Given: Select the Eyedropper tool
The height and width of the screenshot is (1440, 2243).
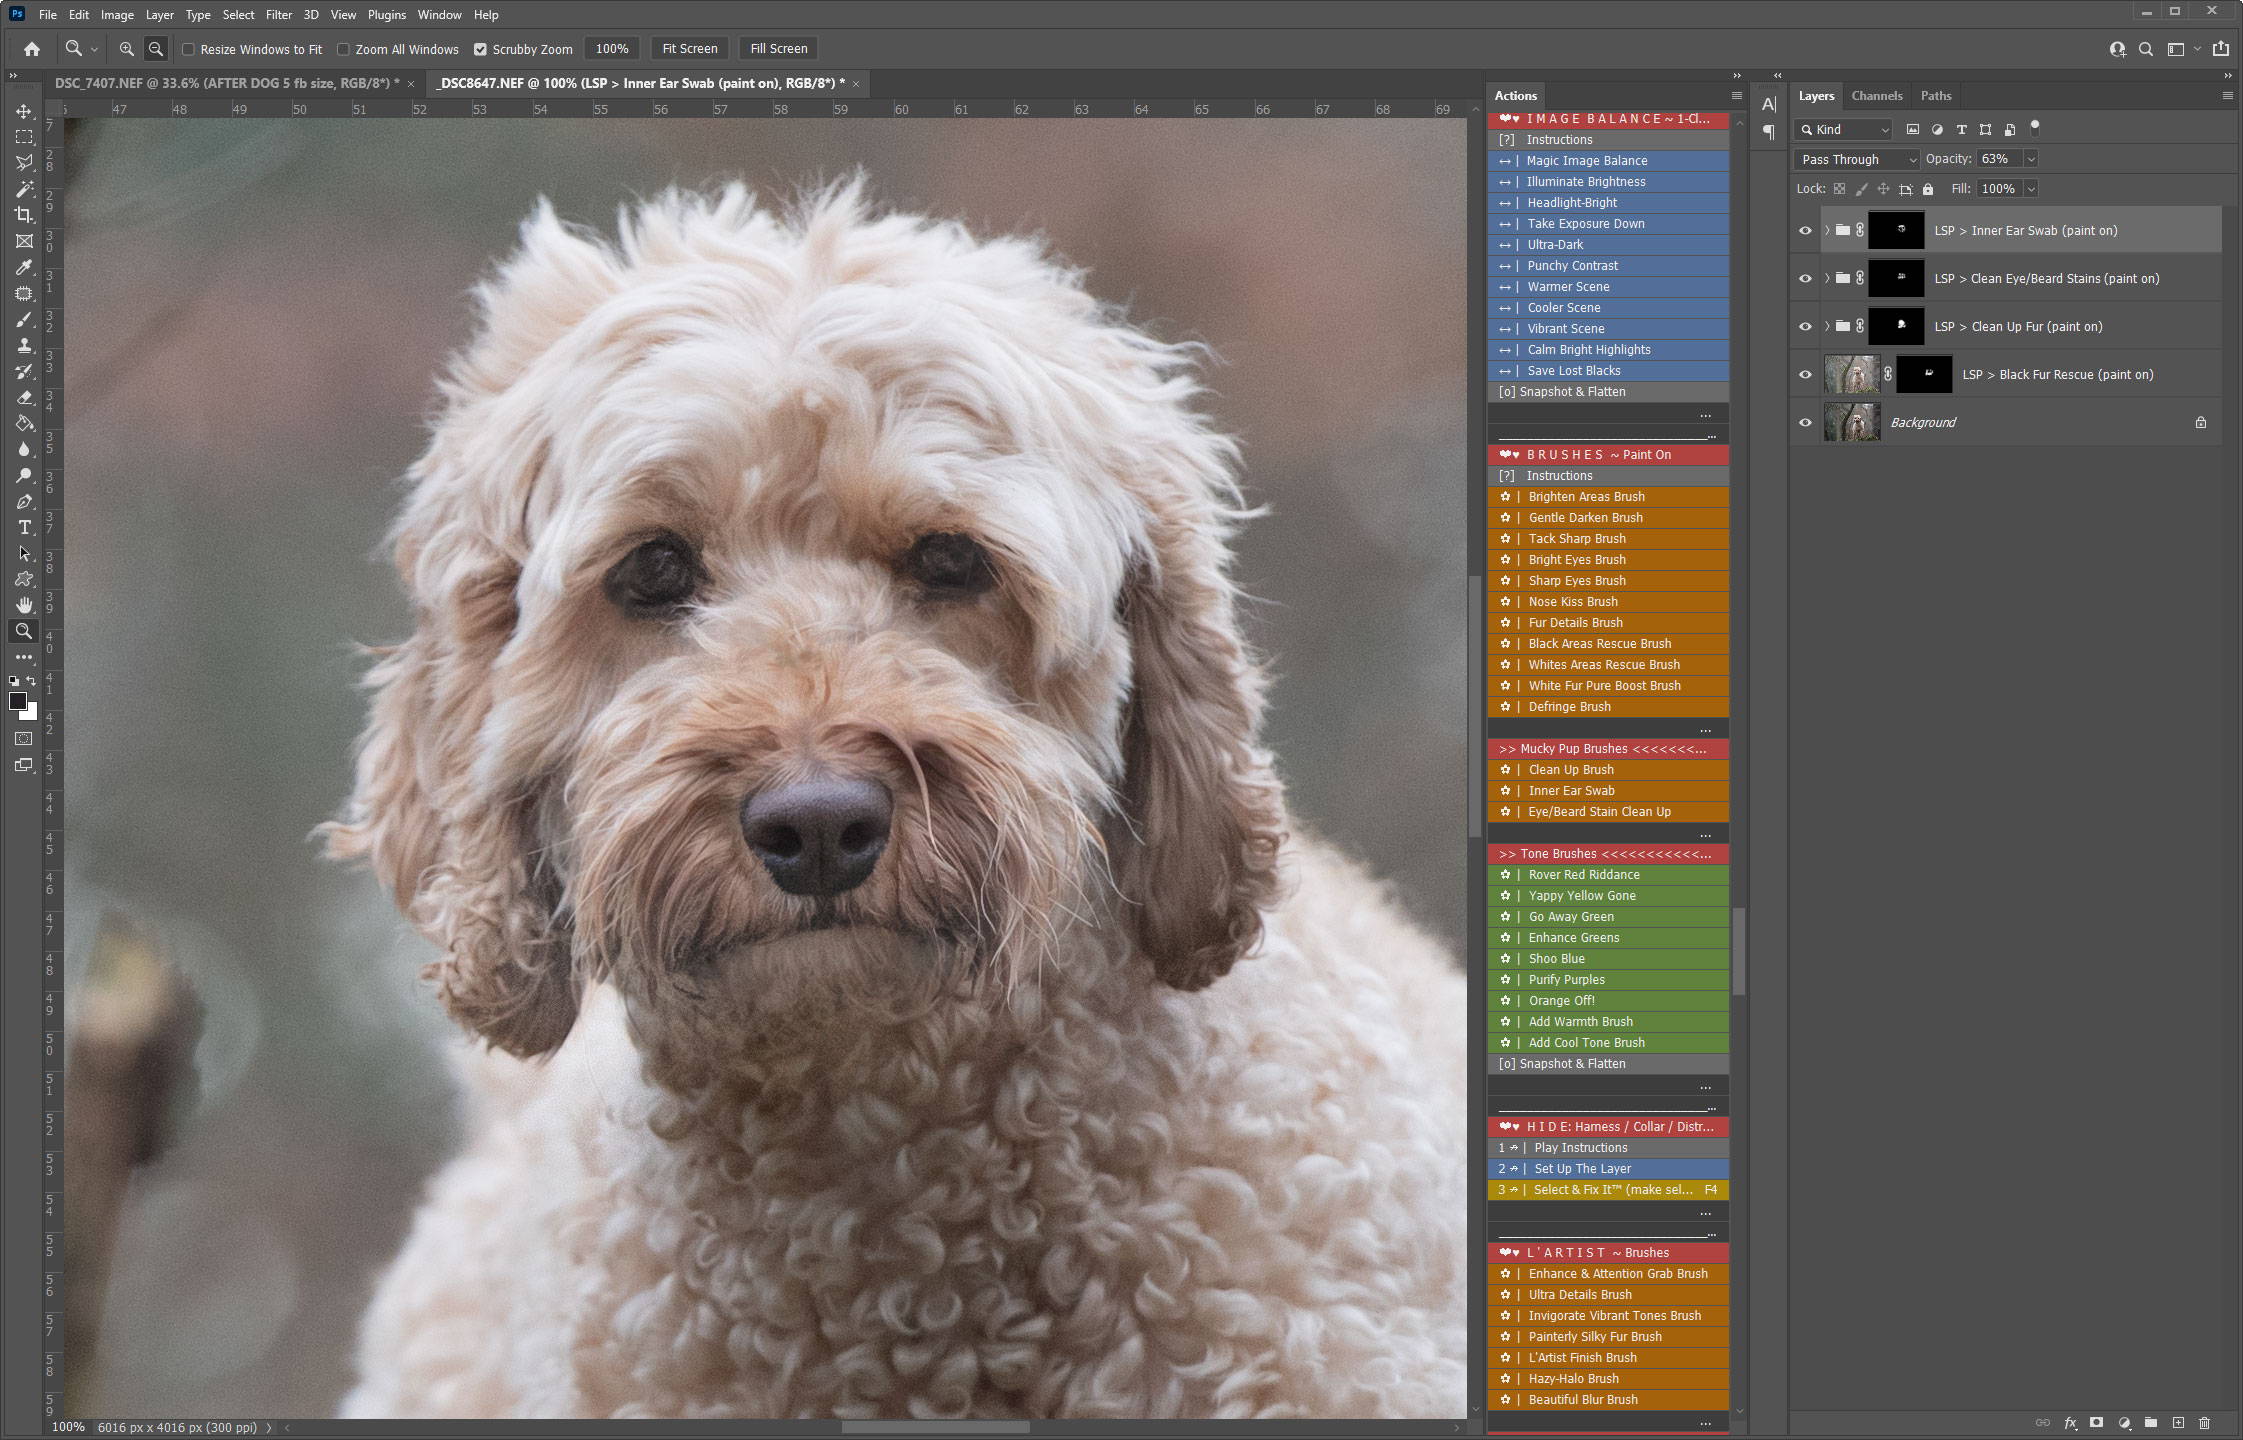Looking at the screenshot, I should click(24, 267).
